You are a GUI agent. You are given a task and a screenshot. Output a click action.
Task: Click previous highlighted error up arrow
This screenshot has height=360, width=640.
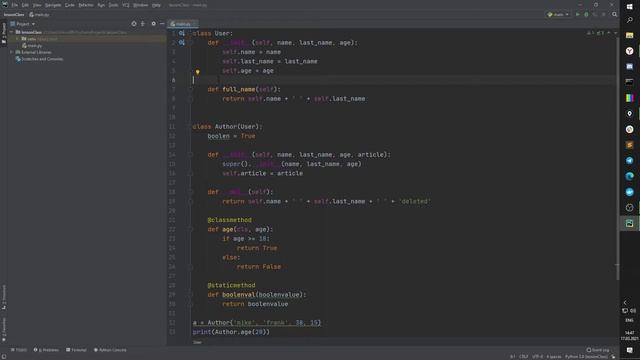[609, 33]
